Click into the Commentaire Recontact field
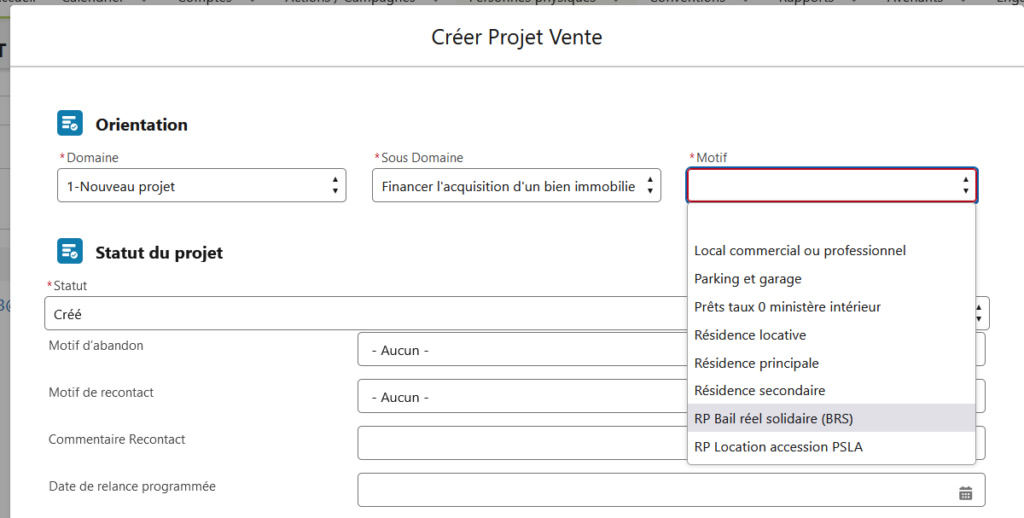This screenshot has height=518, width=1024. point(520,443)
